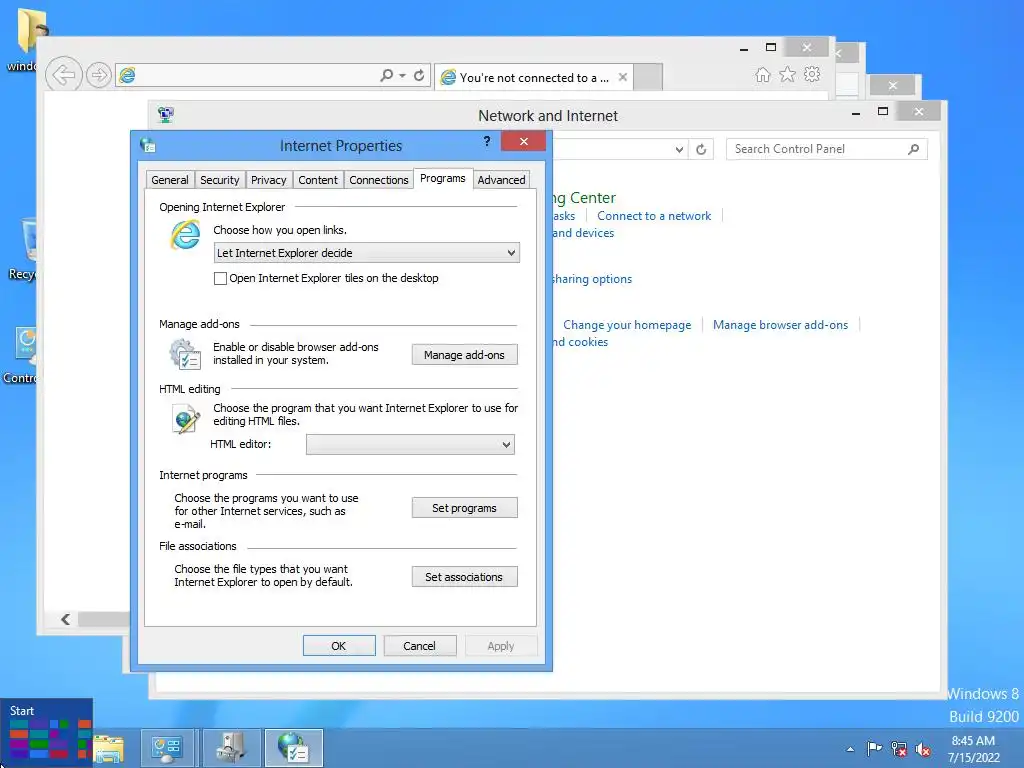The width and height of the screenshot is (1024, 768).
Task: Click the IE address bar search magnifier
Action: click(x=387, y=75)
